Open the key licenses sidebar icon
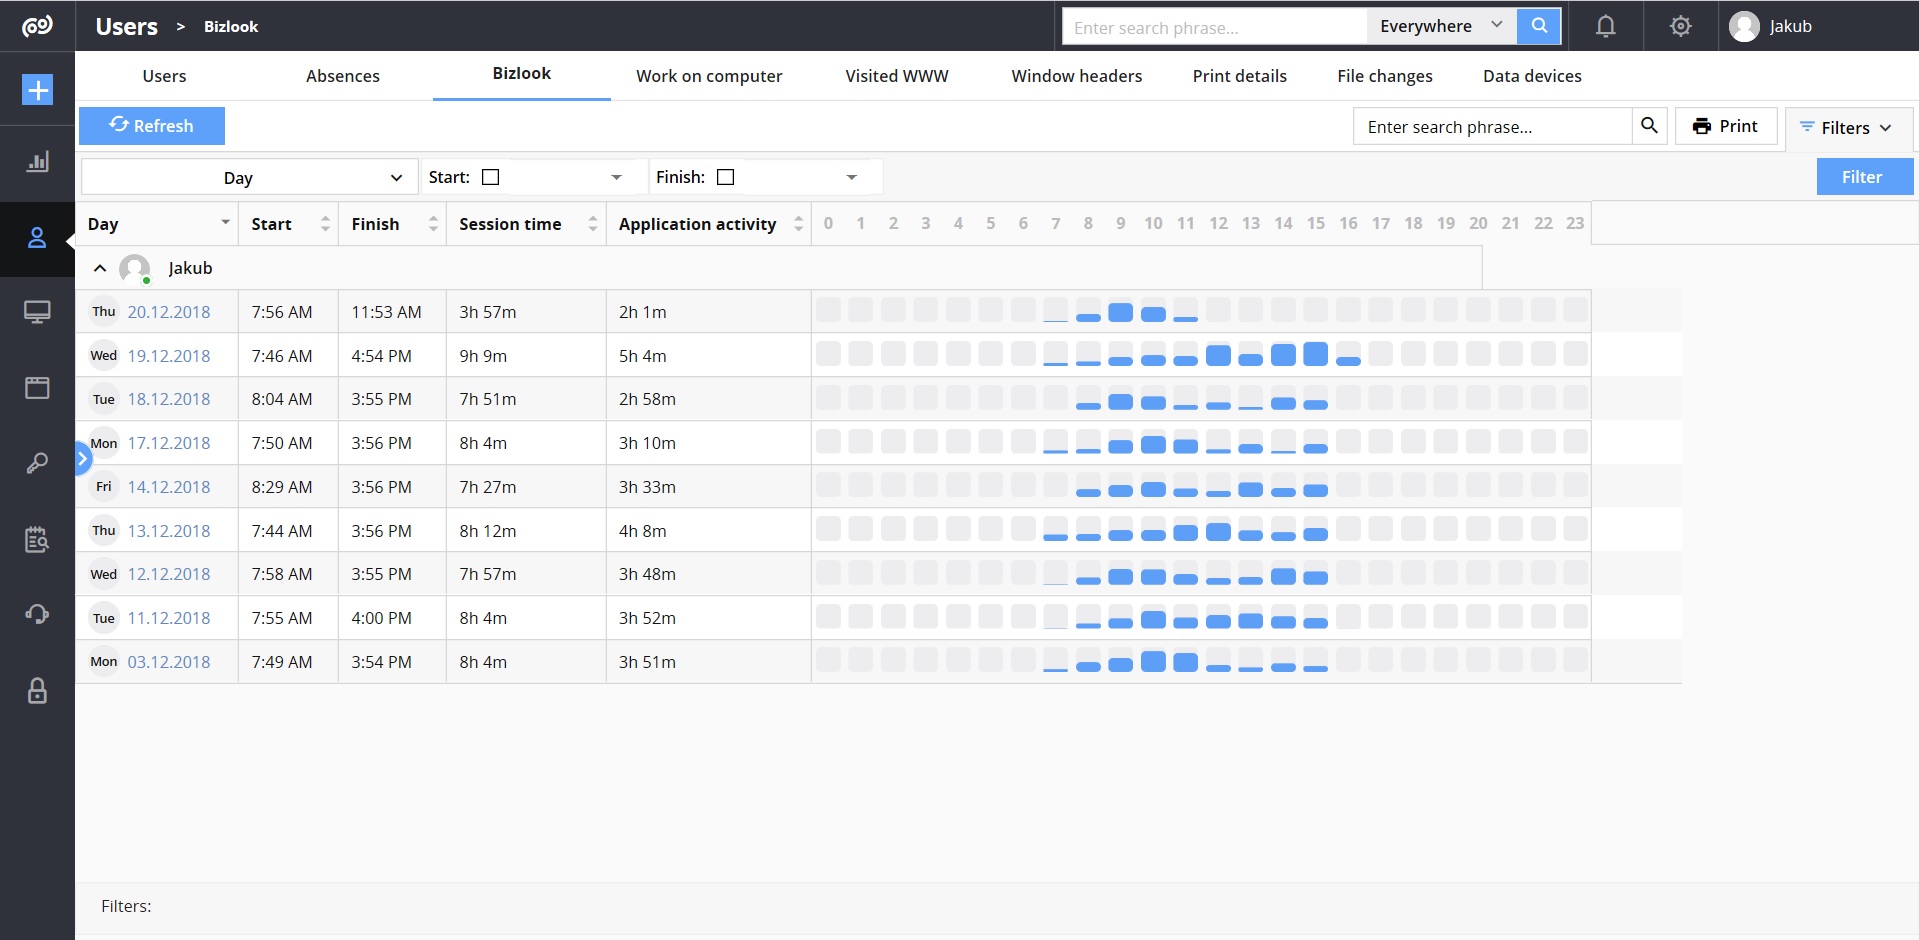Viewport: 1919px width, 940px height. (37, 463)
